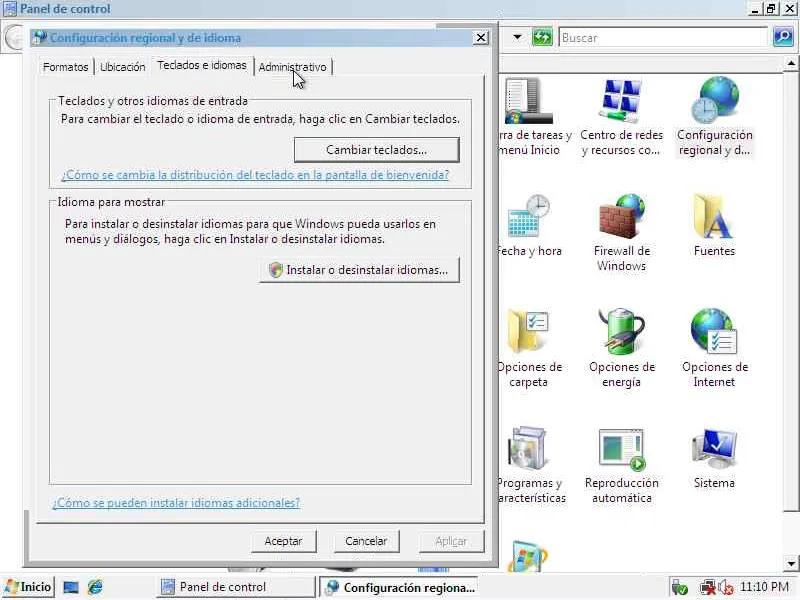The image size is (800, 600).
Task: Switch to the Administrativo tab
Action: 292,67
